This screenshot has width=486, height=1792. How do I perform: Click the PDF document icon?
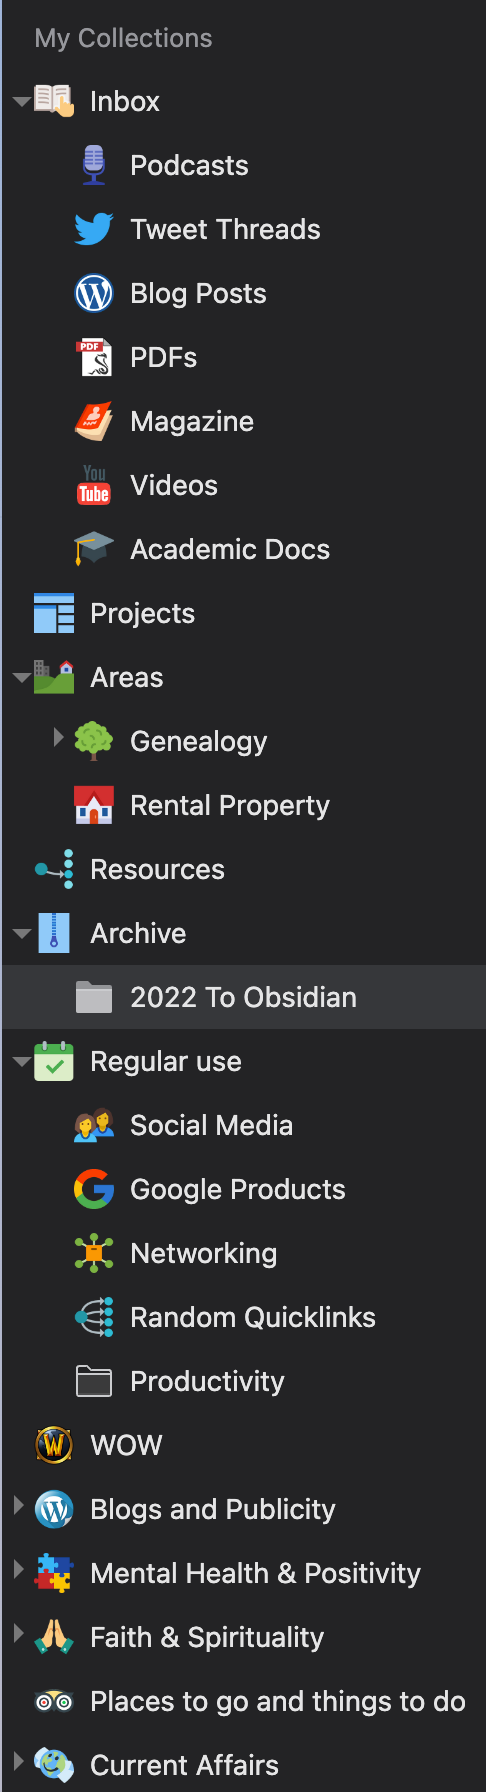[x=94, y=357]
